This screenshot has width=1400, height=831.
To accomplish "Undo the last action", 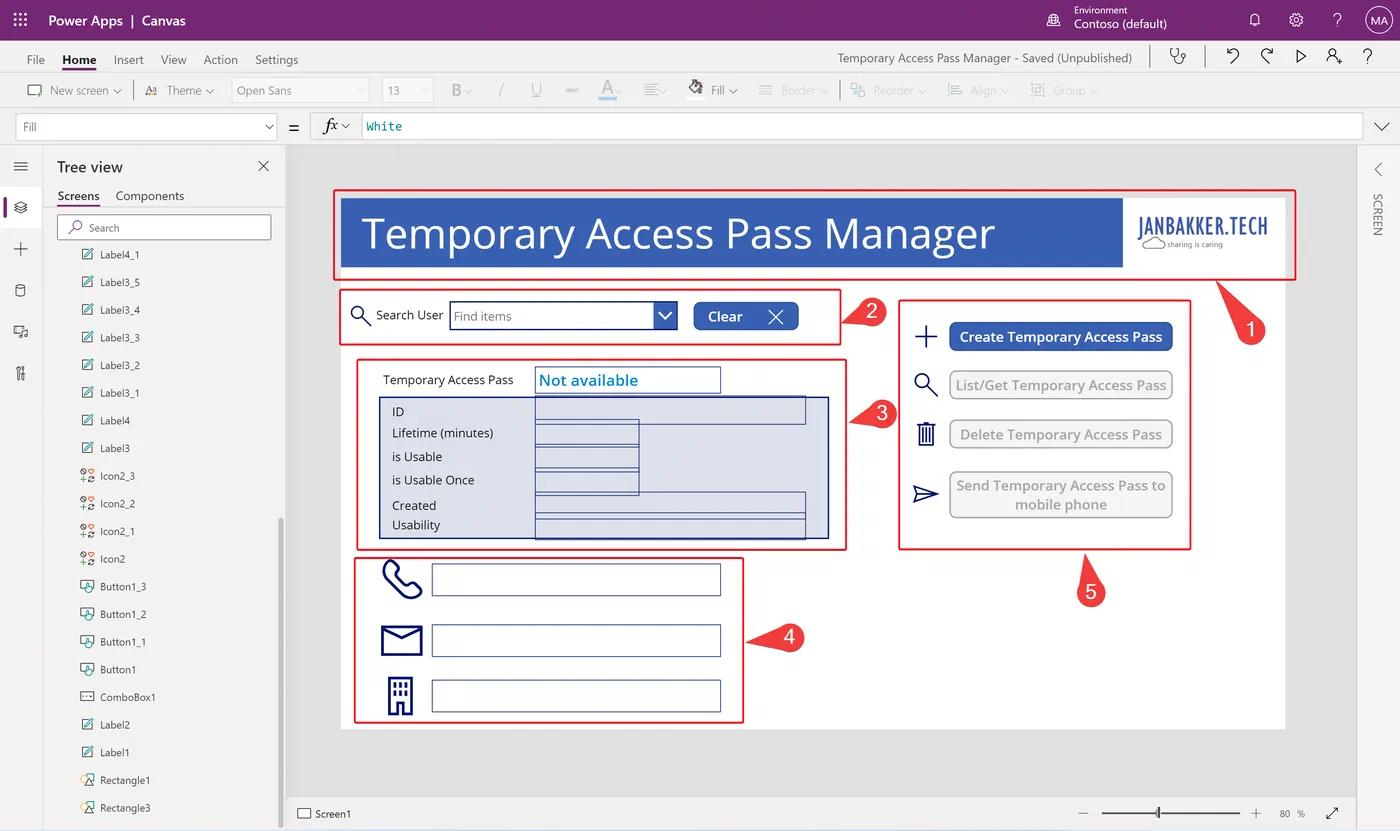I will 1232,57.
